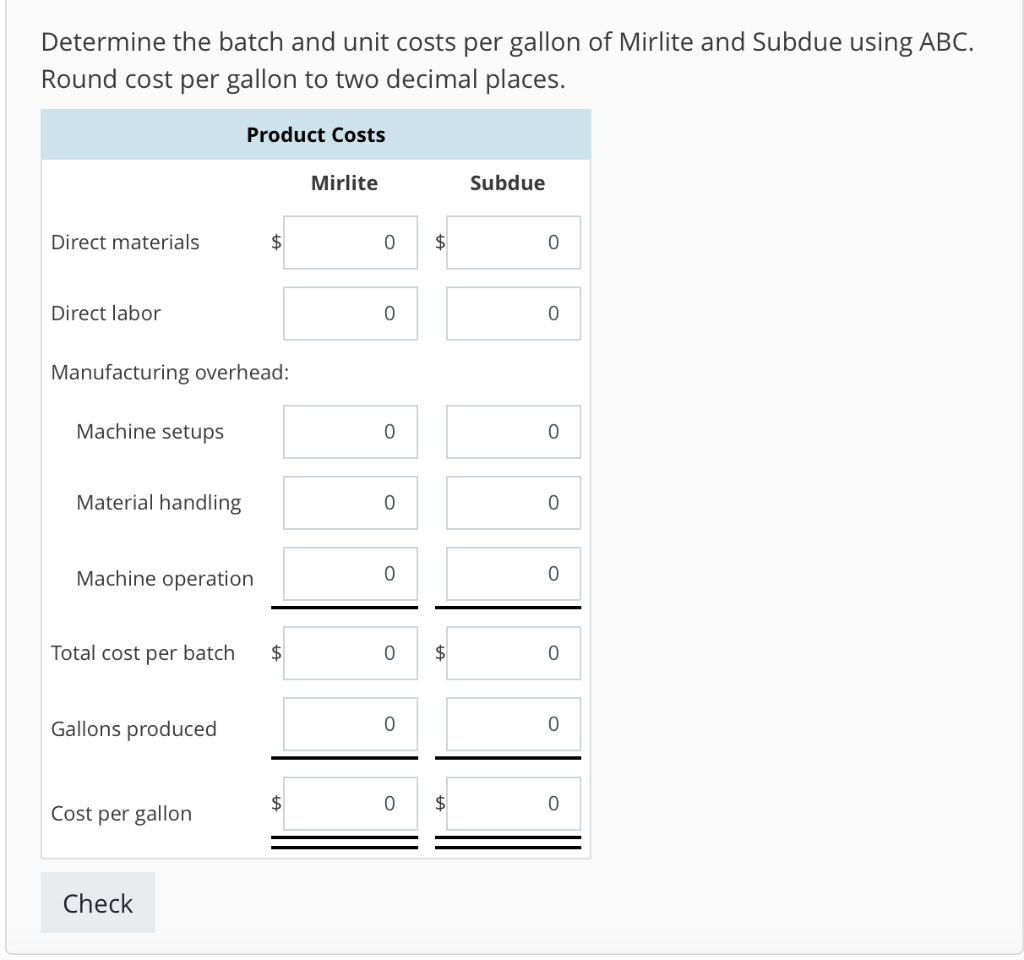Click the Subdue column heading
This screenshot has height=960, width=1024.
tap(507, 183)
